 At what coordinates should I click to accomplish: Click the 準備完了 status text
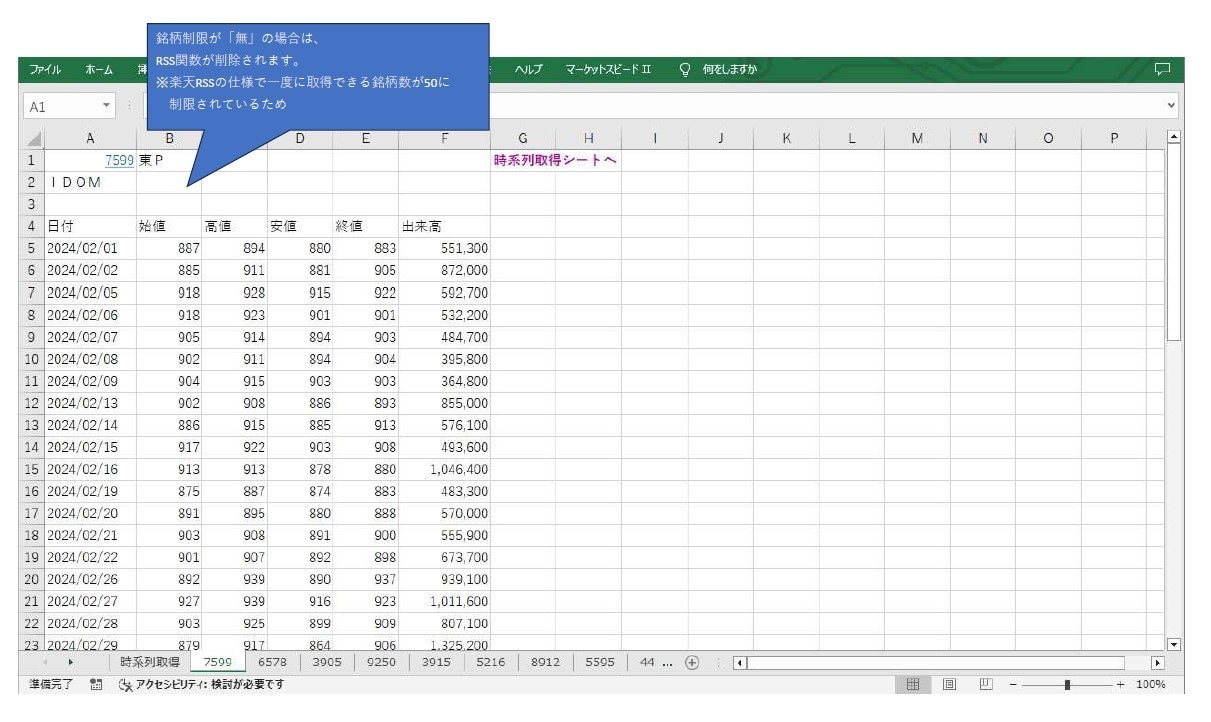pos(50,685)
